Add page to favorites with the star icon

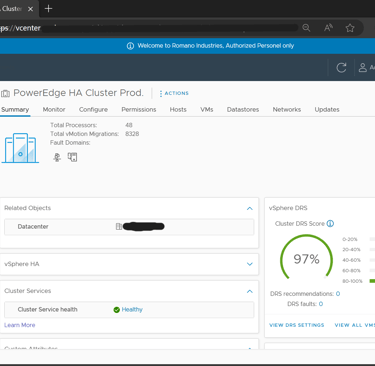pyautogui.click(x=350, y=28)
